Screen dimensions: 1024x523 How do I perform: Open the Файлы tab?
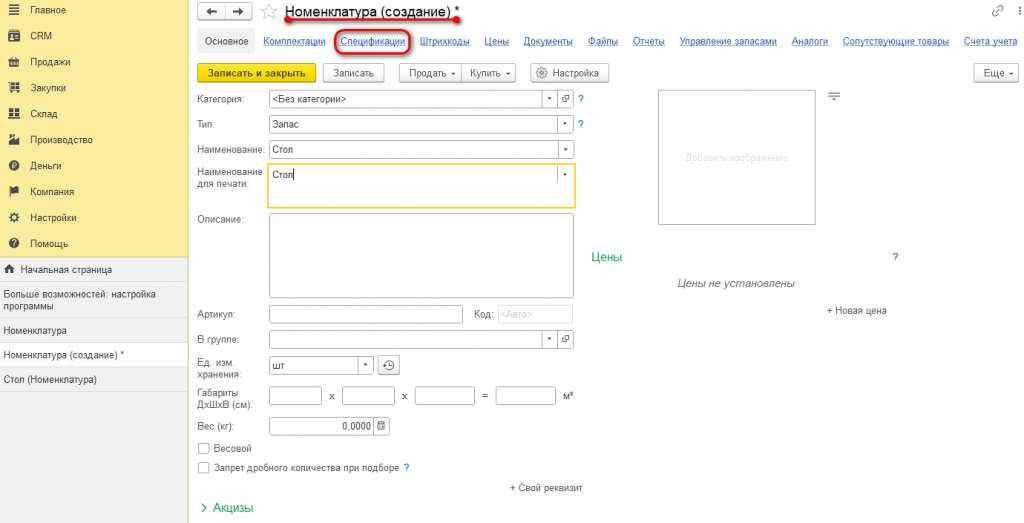[603, 41]
